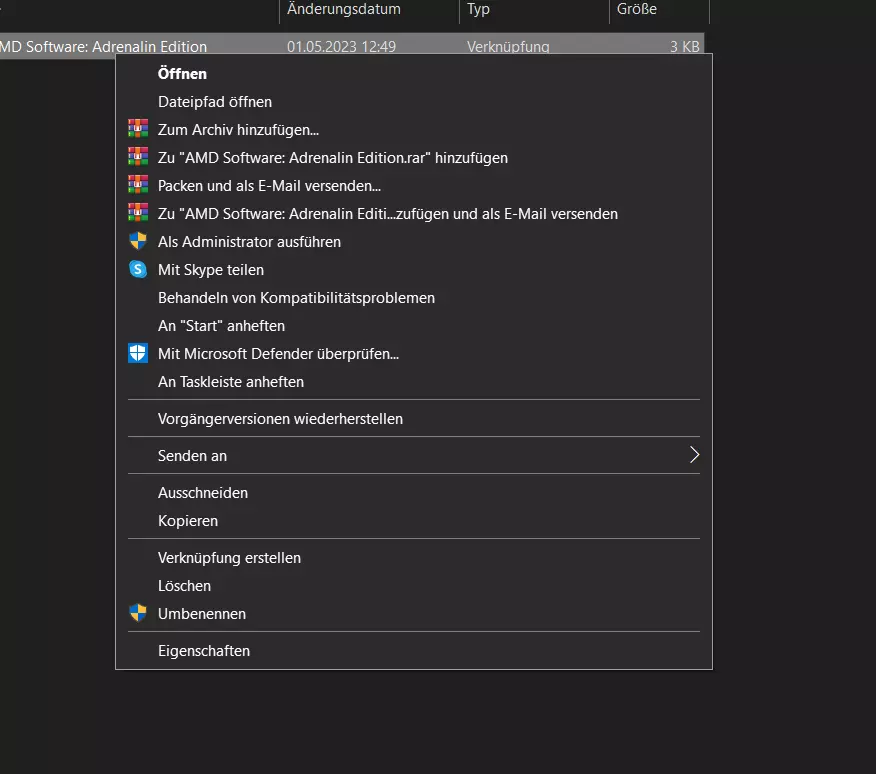876x774 pixels.
Task: Choose 'An "Start" anheften'
Action: pos(414,325)
